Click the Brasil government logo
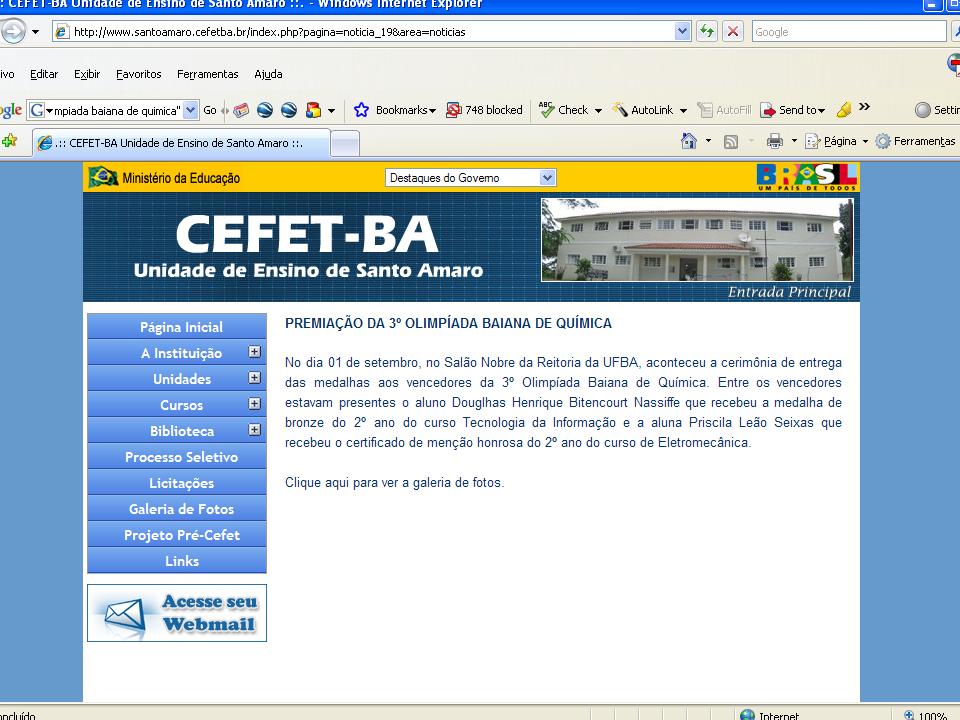 tap(806, 177)
